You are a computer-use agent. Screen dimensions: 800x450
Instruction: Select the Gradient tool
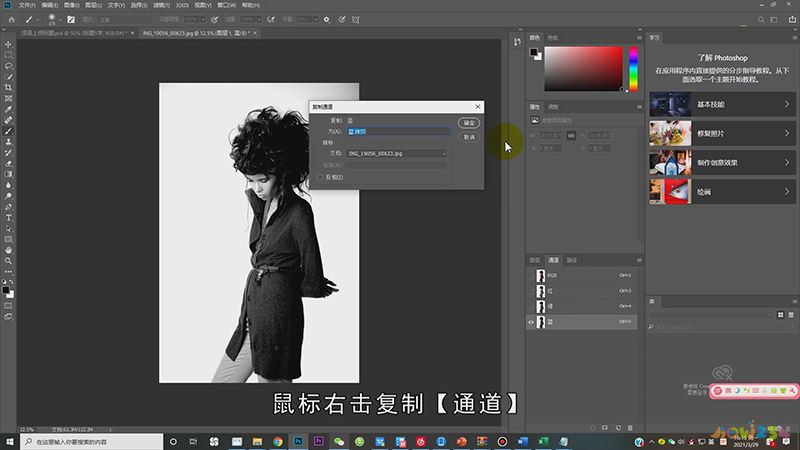[x=8, y=174]
